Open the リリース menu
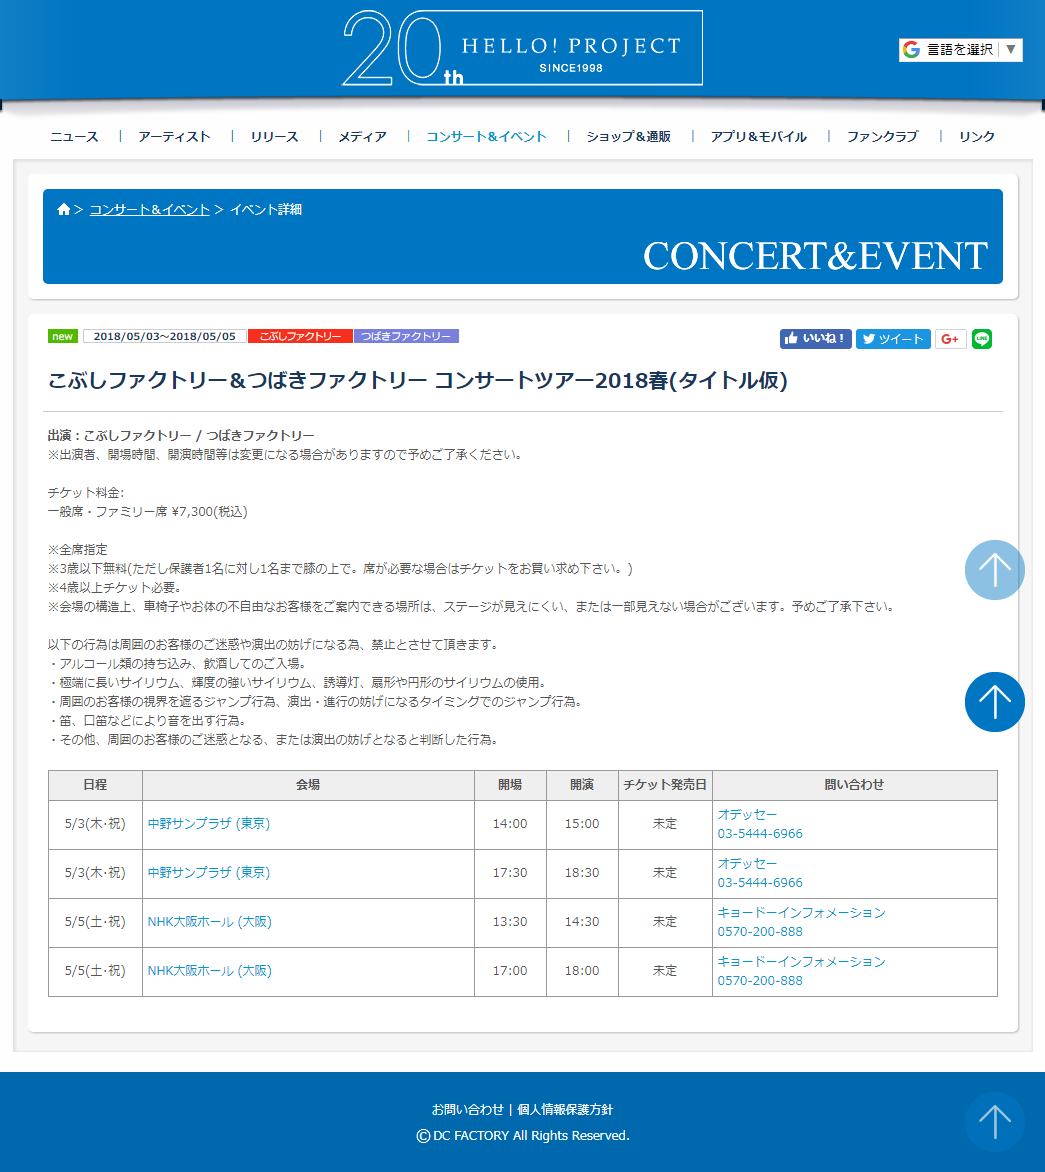Screen dimensions: 1045x1172 tap(274, 136)
